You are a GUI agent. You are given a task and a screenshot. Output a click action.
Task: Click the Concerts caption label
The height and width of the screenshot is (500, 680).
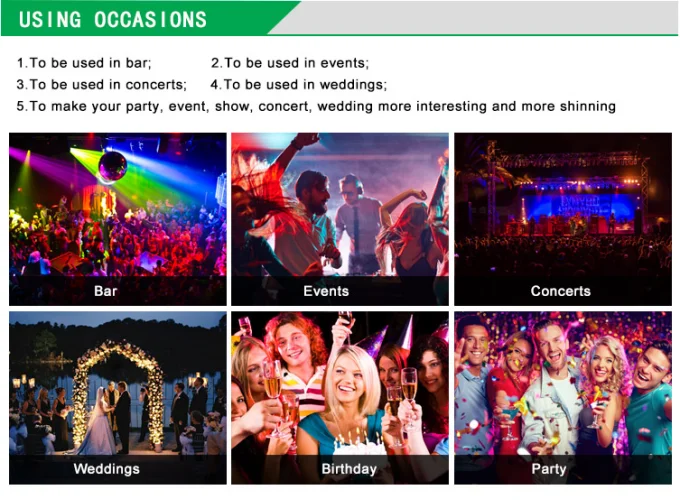tap(560, 291)
